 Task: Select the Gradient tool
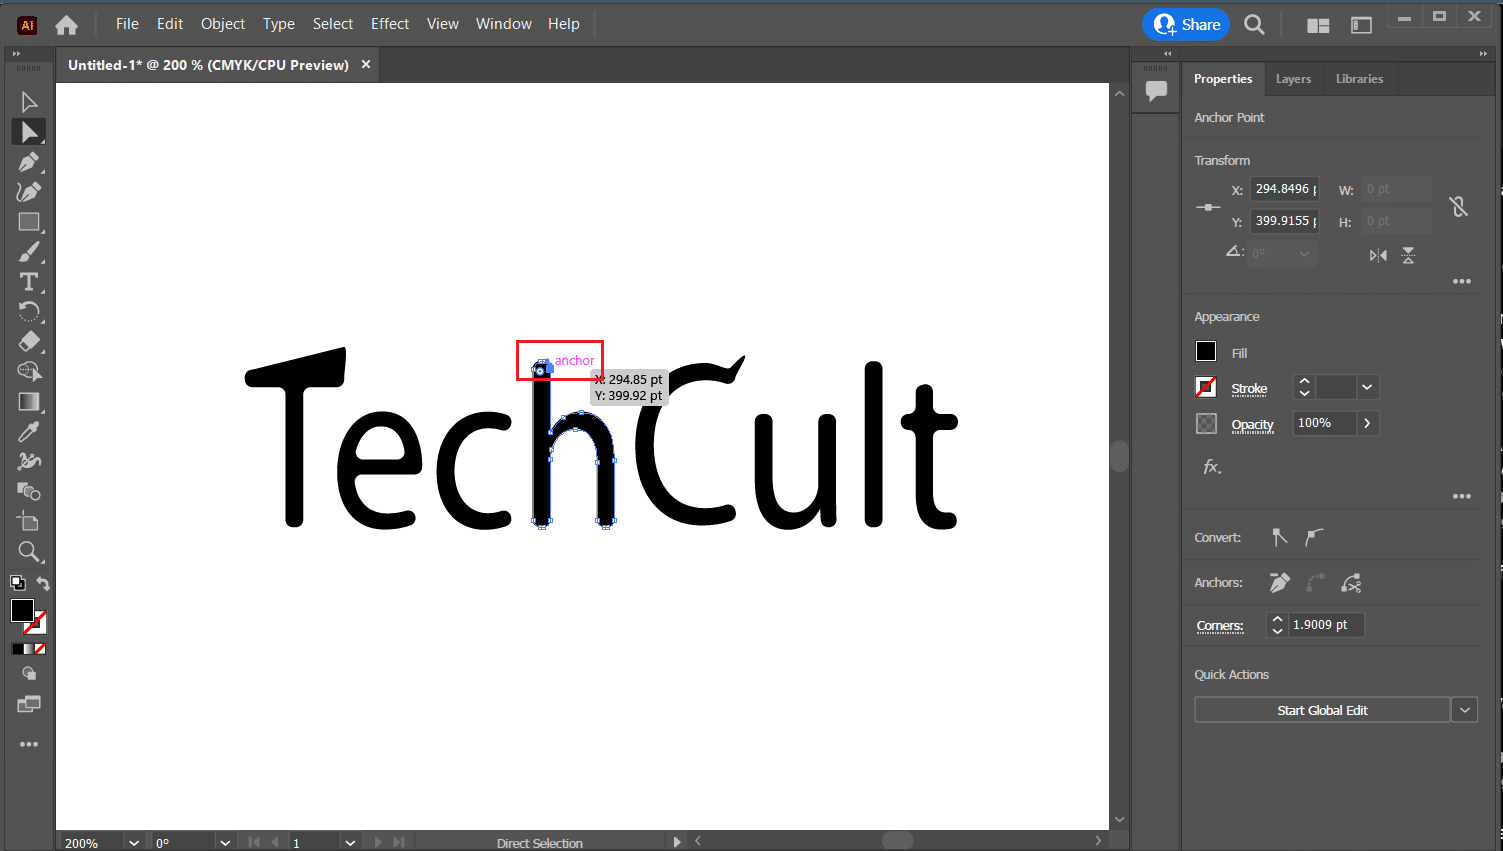pos(29,402)
